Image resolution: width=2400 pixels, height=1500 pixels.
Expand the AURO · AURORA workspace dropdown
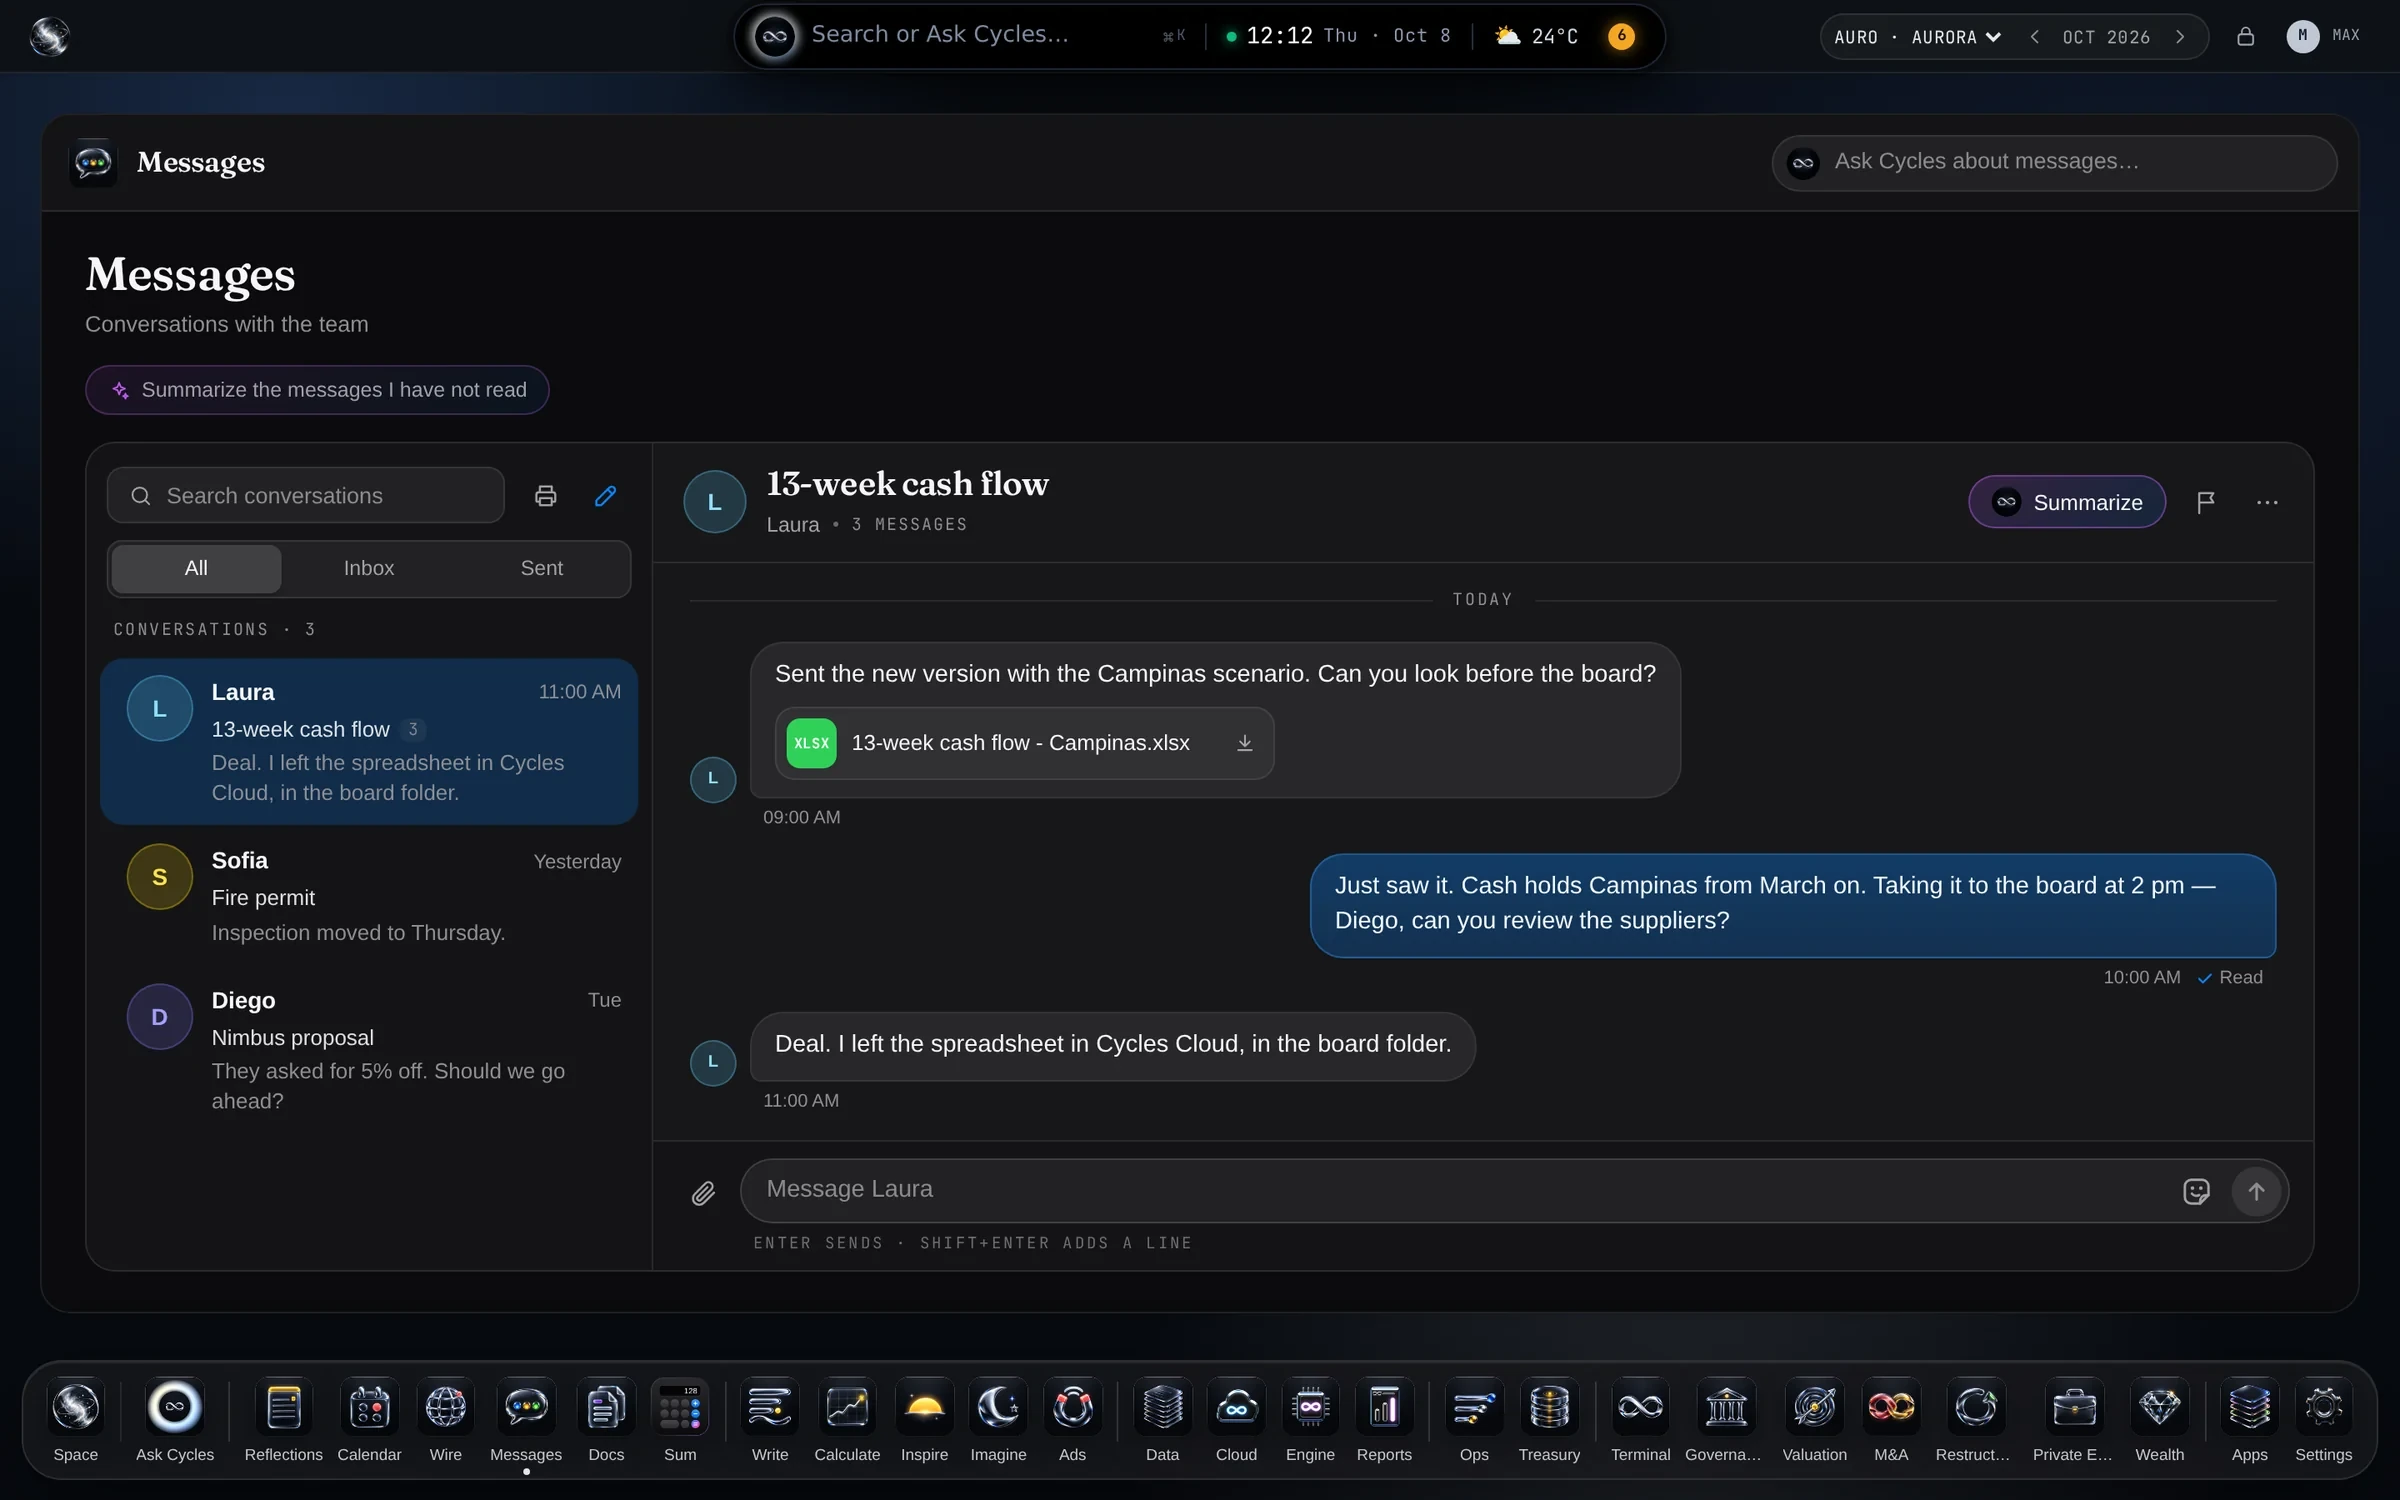pyautogui.click(x=1917, y=37)
